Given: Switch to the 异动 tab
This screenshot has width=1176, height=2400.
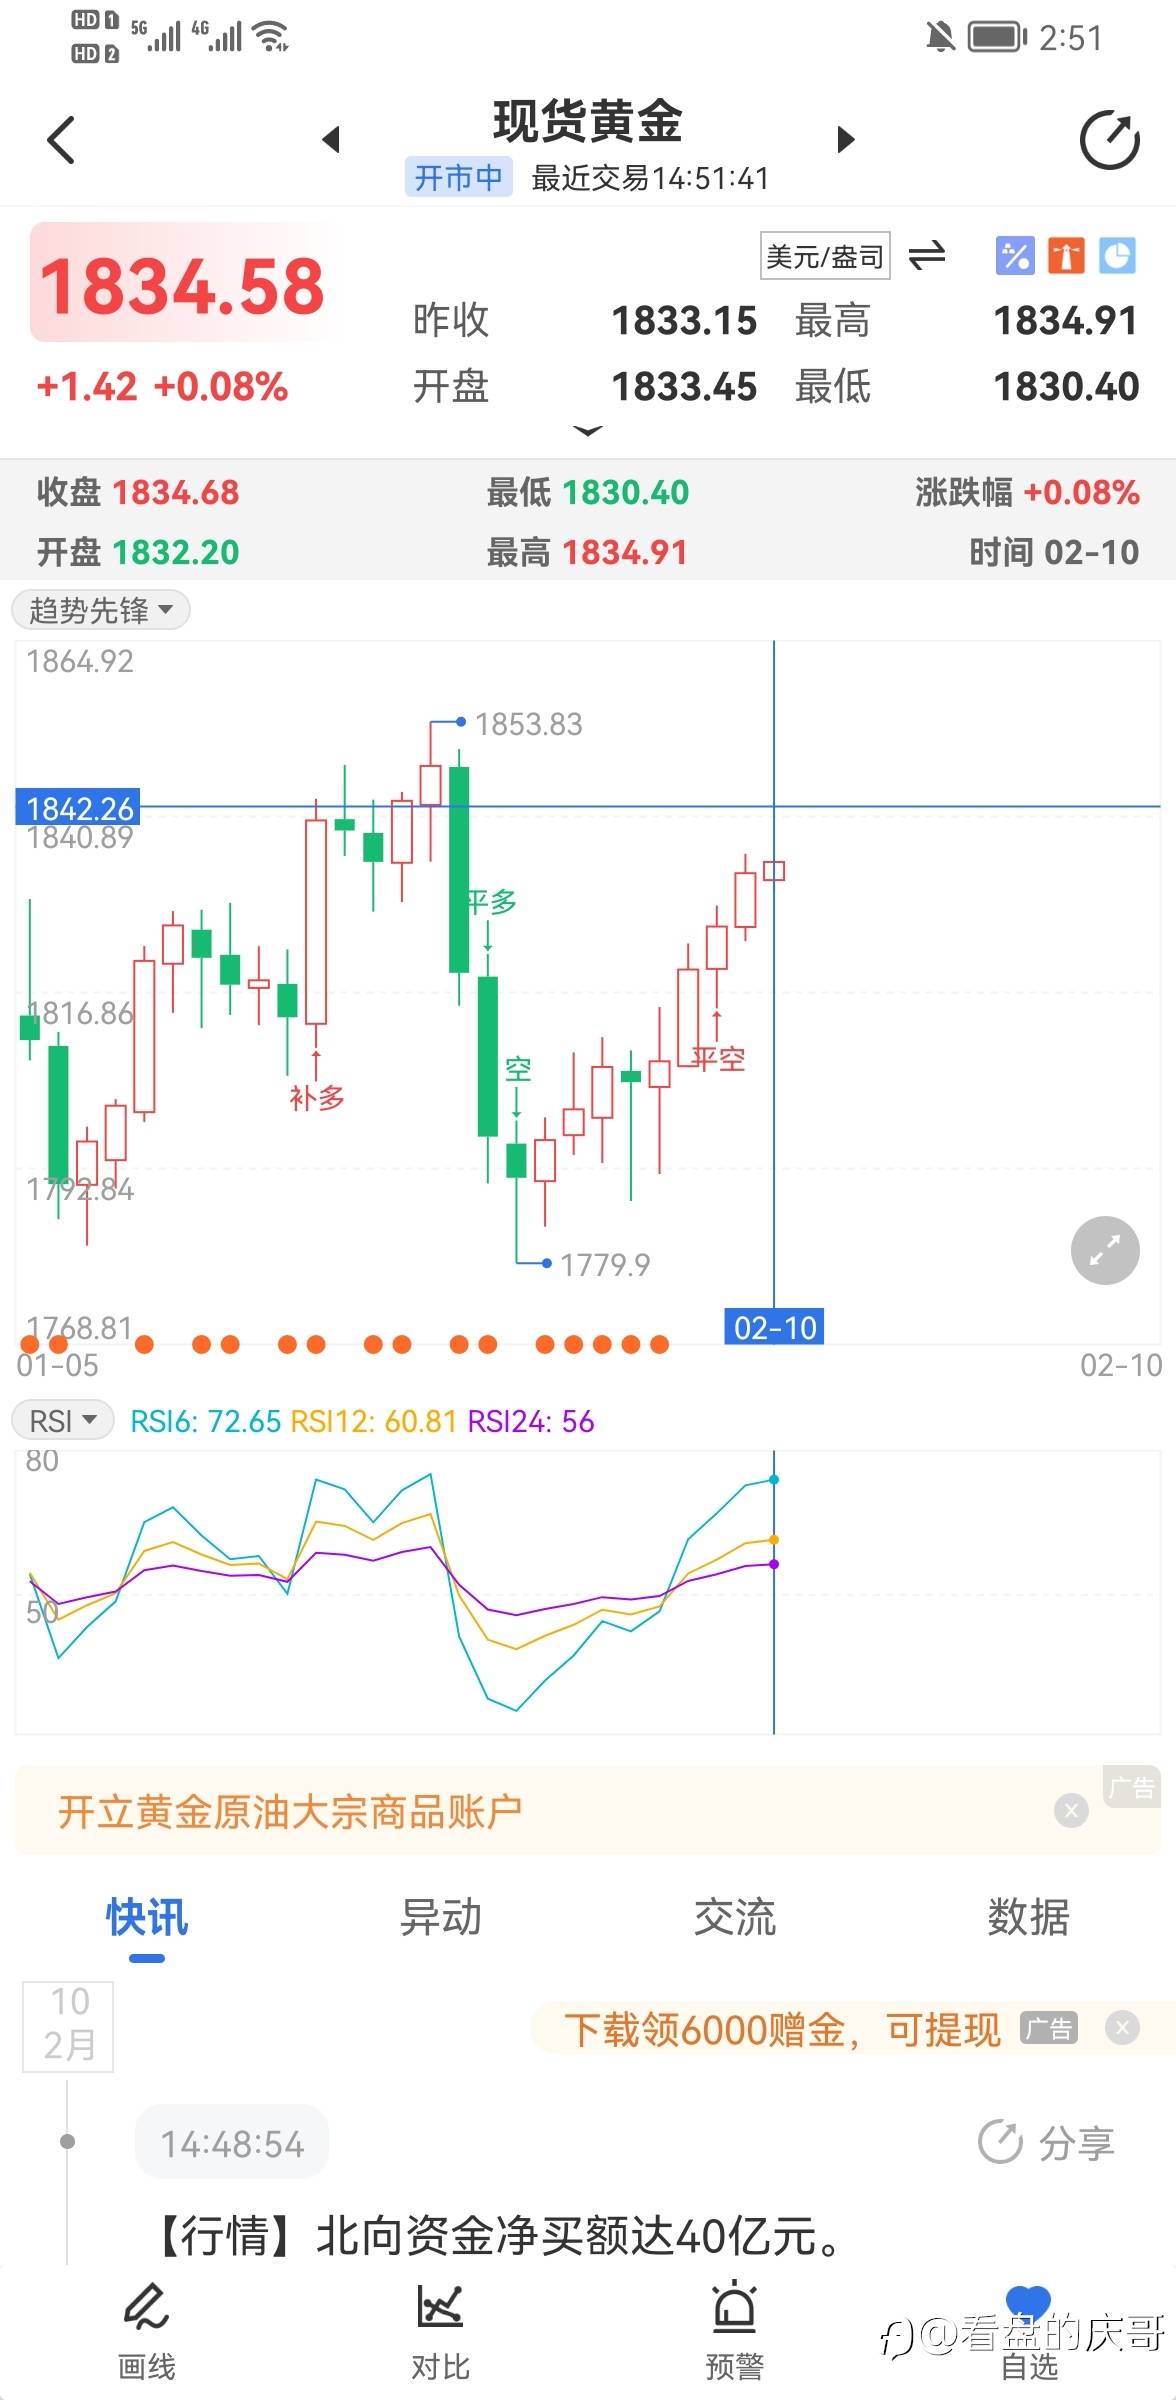Looking at the screenshot, I should click(440, 1918).
